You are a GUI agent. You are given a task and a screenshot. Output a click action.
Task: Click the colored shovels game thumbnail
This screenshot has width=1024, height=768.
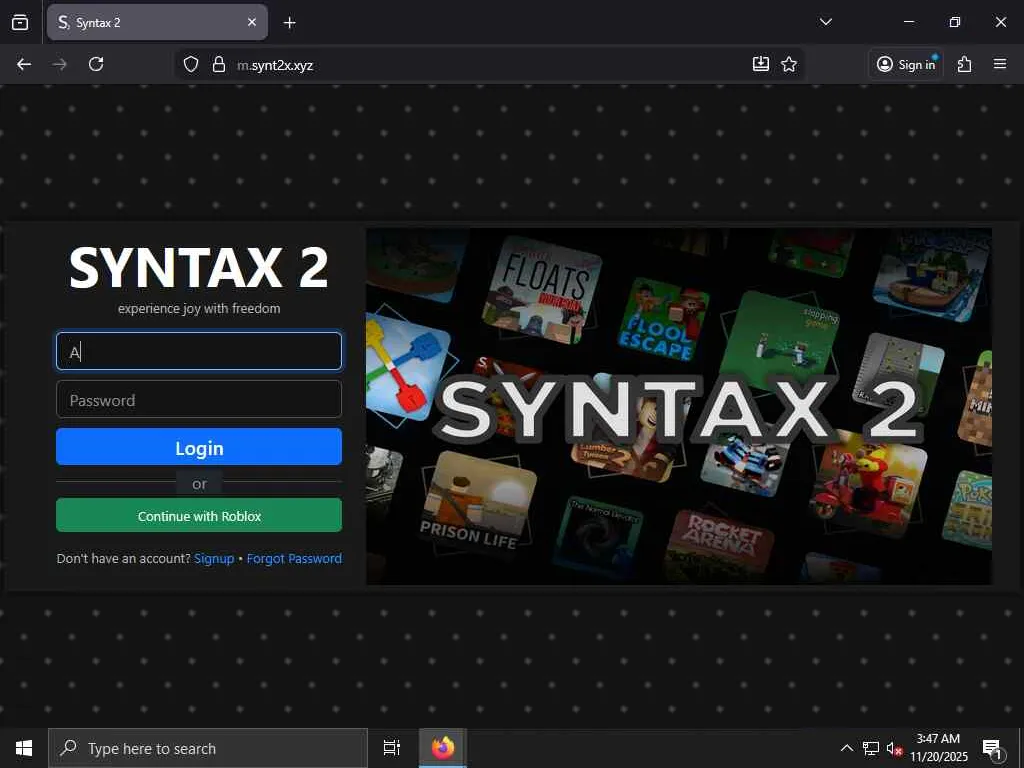[405, 366]
